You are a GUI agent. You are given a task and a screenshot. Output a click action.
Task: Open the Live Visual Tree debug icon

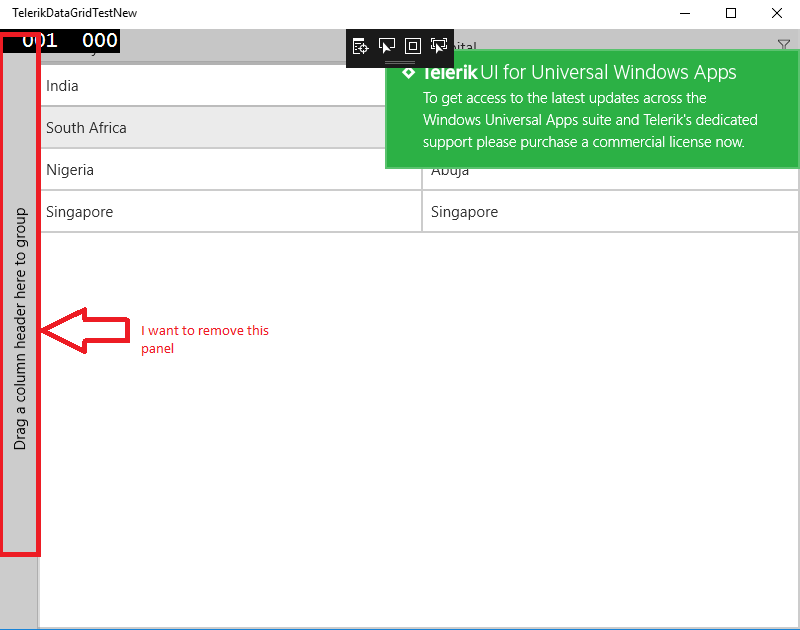360,46
